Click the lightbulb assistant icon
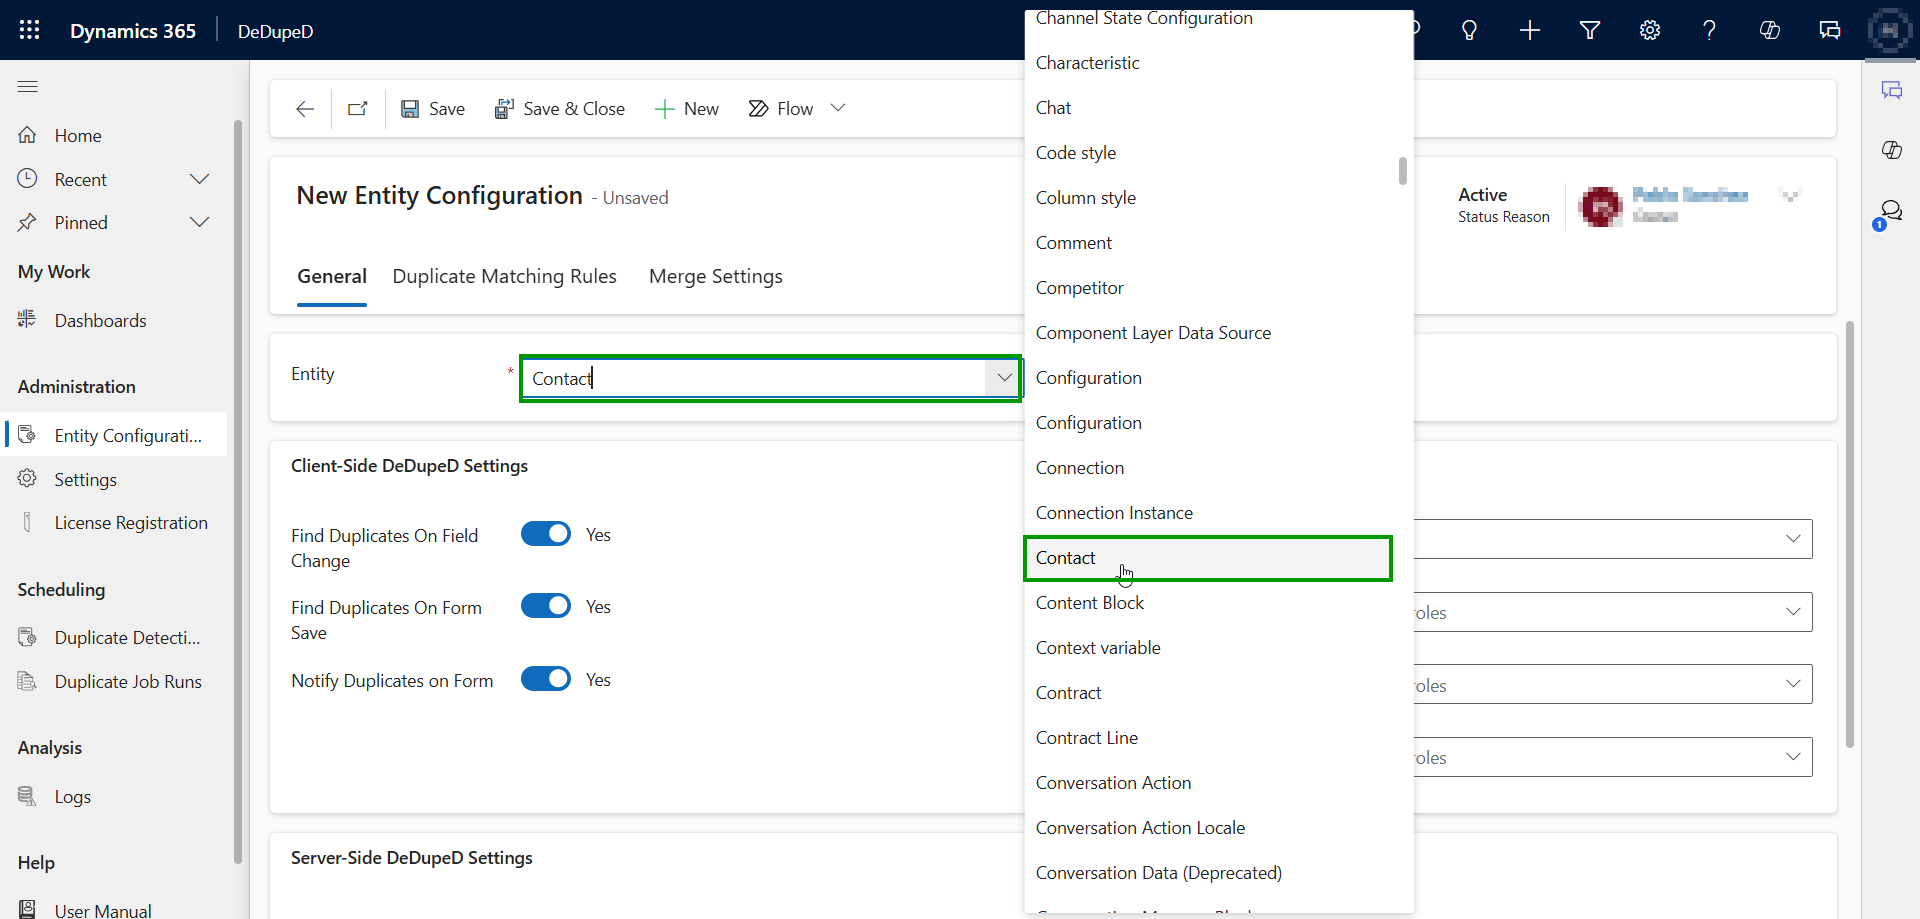 point(1469,30)
